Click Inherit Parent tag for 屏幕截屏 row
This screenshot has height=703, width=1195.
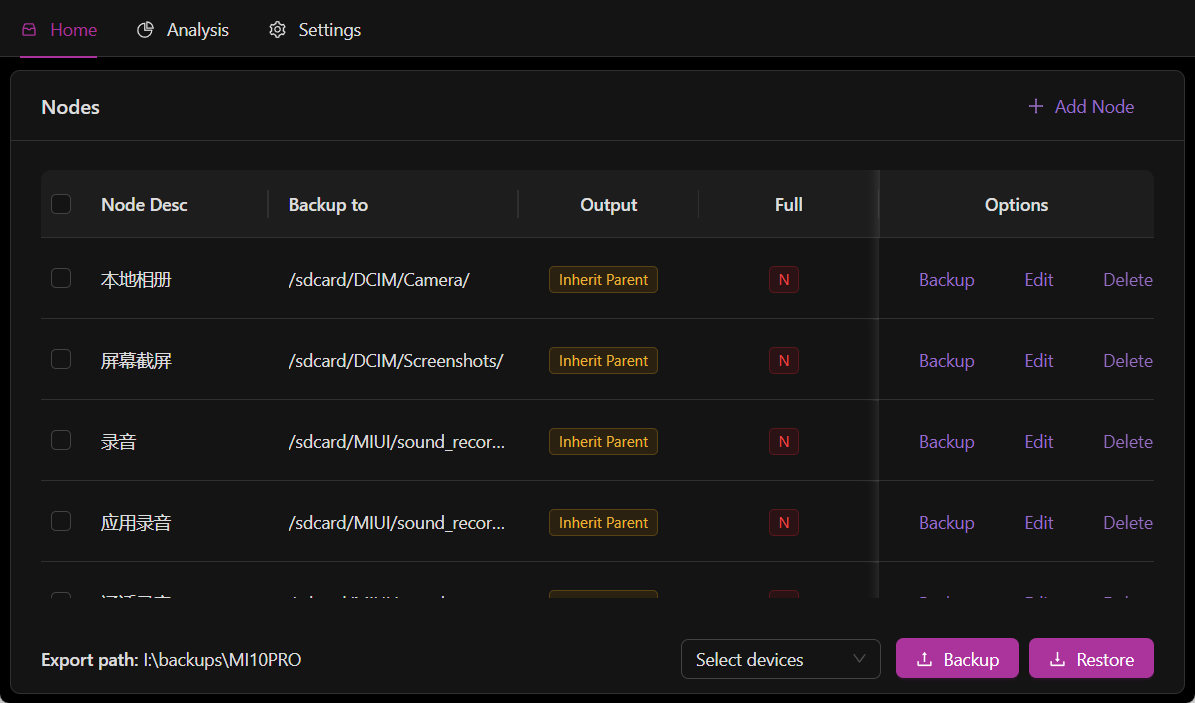pos(603,361)
